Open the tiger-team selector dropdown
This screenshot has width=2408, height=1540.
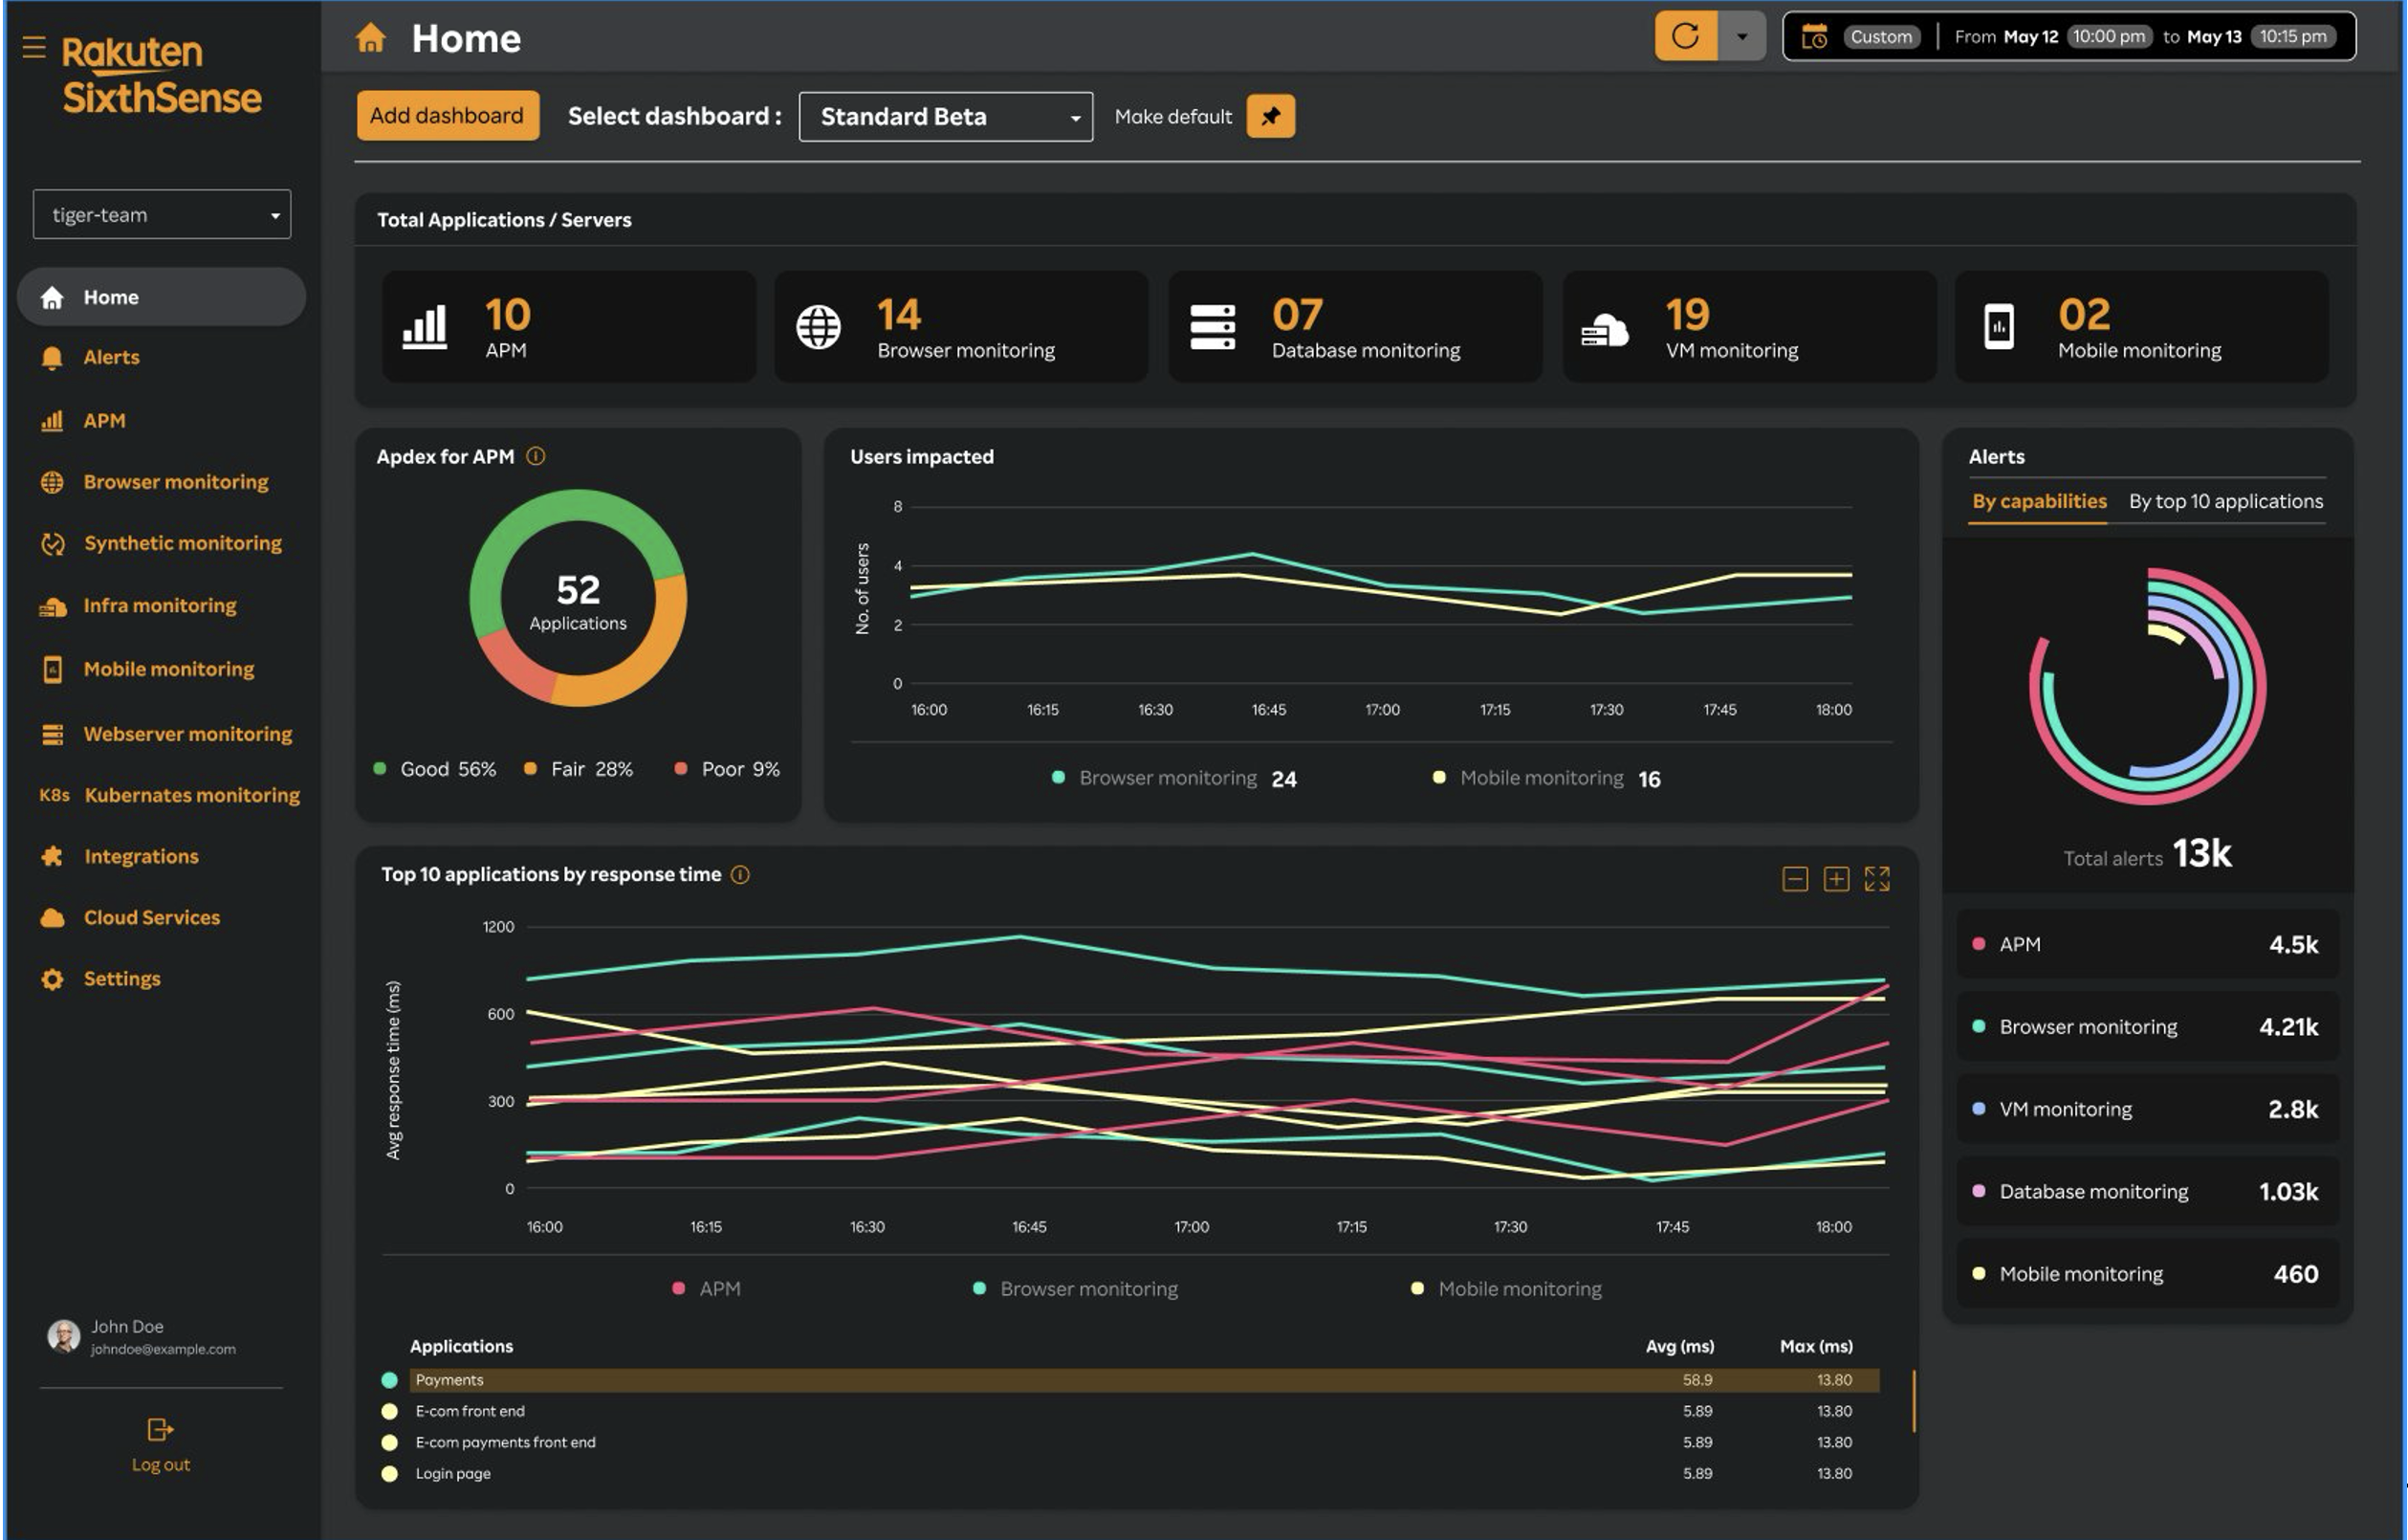point(162,214)
